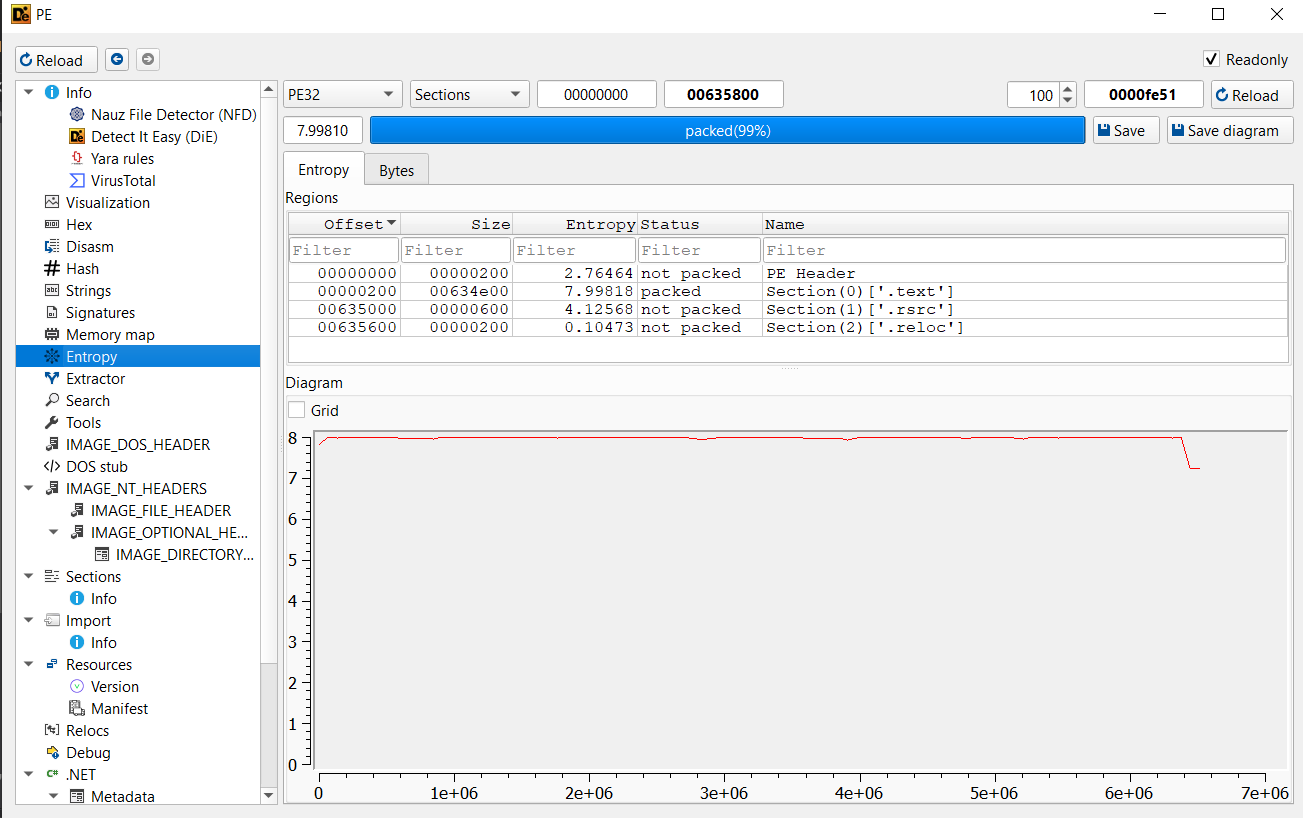
Task: Toggle the Readonly checkbox
Action: [1212, 59]
